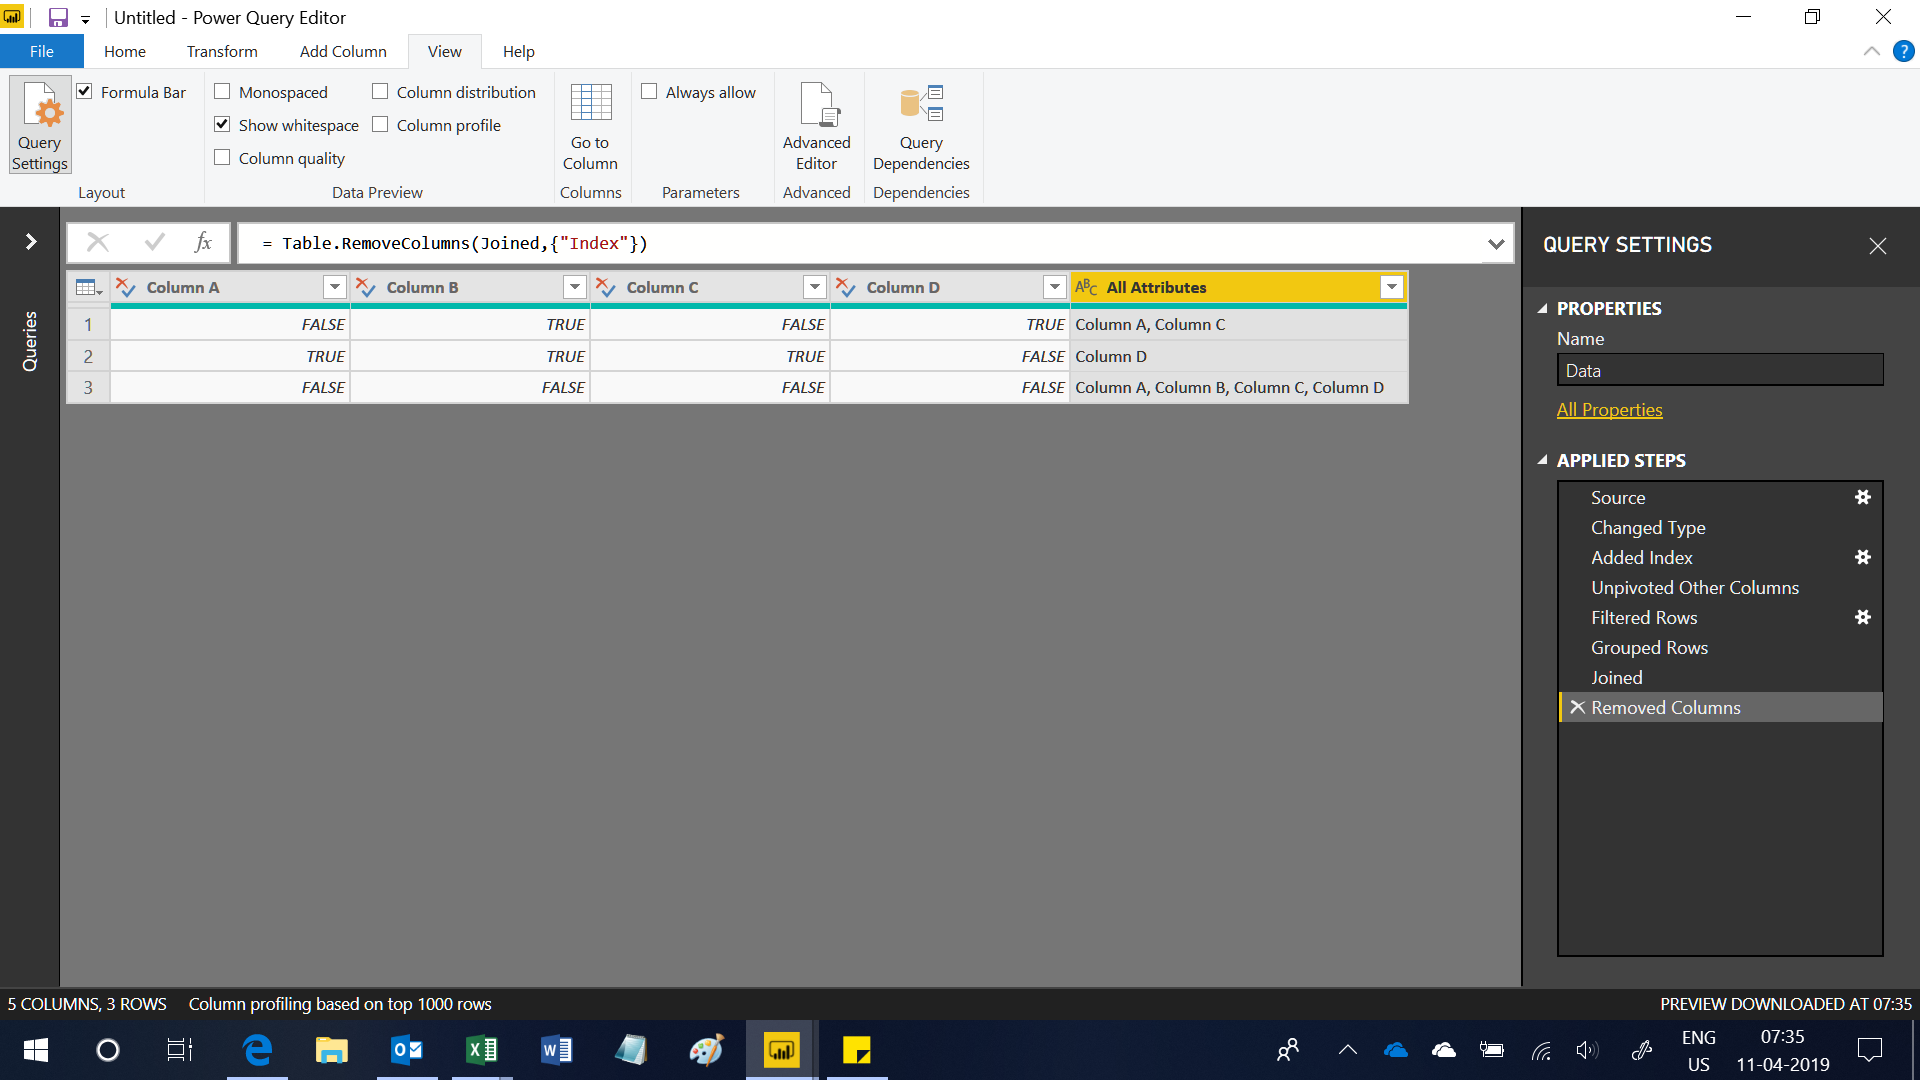This screenshot has width=1920, height=1080.
Task: Change data type icon of Column C
Action: tap(606, 288)
